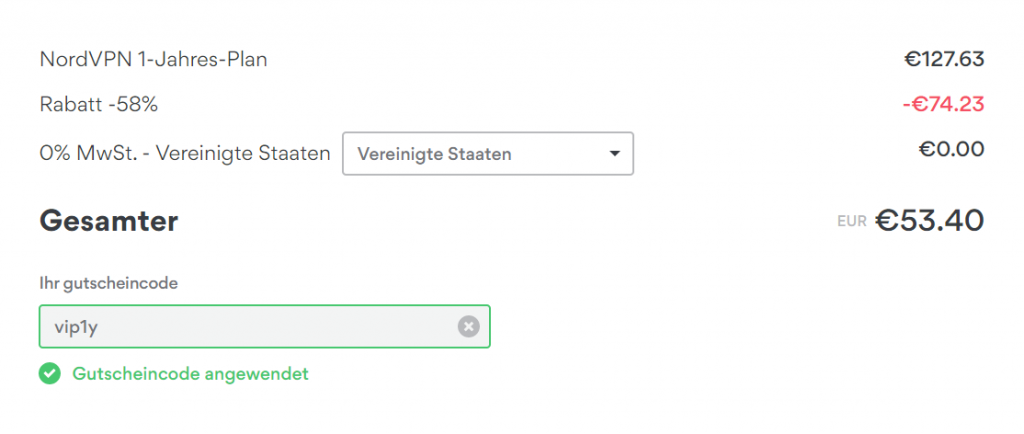Click the Ihr gutscheincode field label
The image size is (1024, 434).
click(108, 284)
